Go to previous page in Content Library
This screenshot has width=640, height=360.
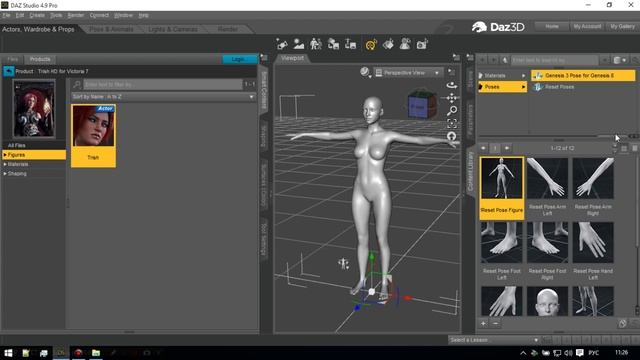[x=484, y=148]
